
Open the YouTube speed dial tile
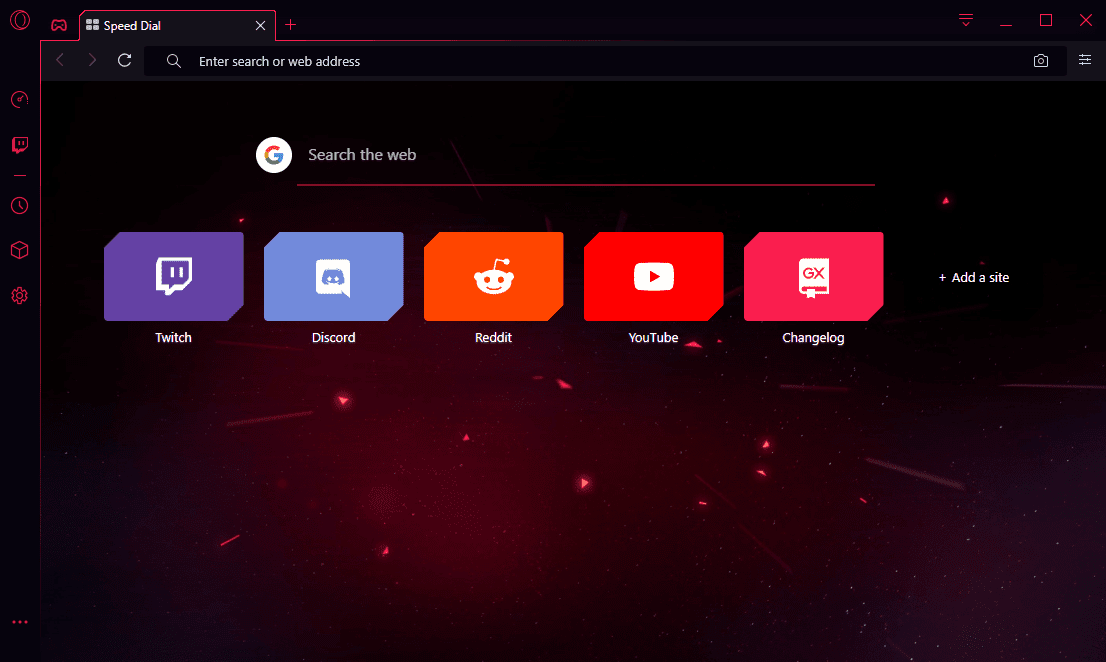(654, 276)
